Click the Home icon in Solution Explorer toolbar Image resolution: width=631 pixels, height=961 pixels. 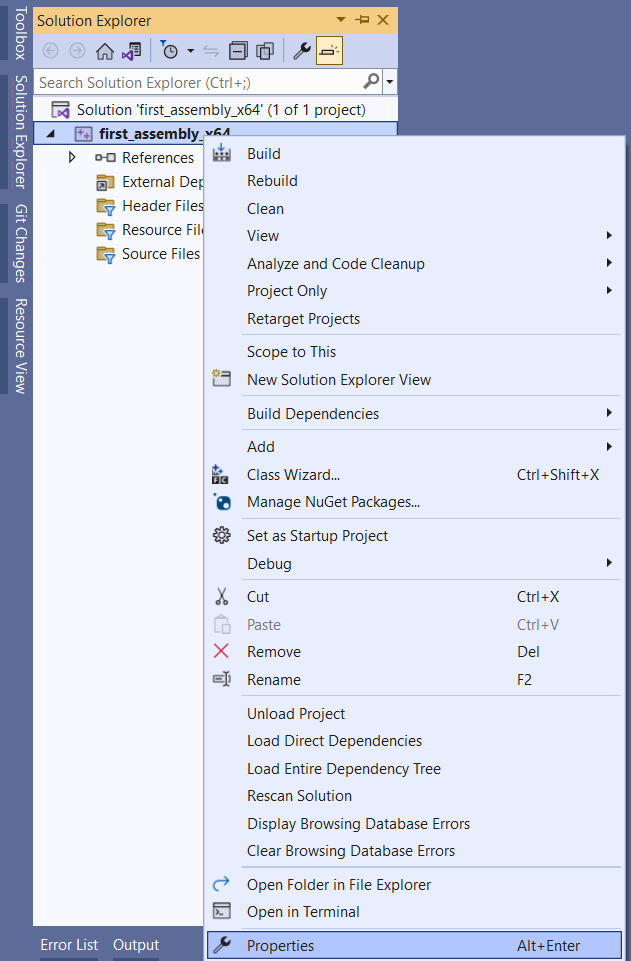tap(104, 51)
